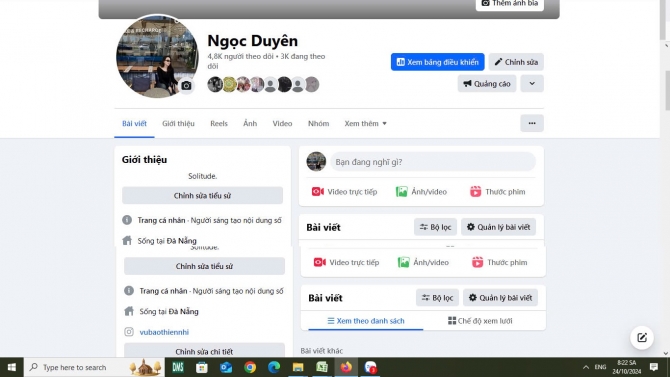The height and width of the screenshot is (377, 670).
Task: Click the Instagram icon beside vubaothiennhi
Action: pos(129,332)
